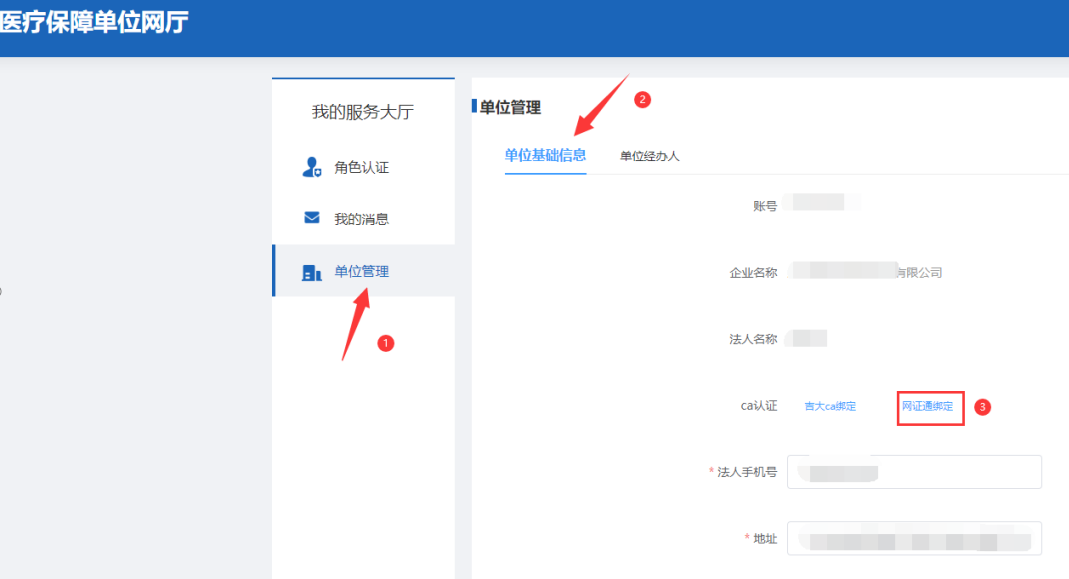1069x579 pixels.
Task: Switch to the 单位经办人 tab
Action: [649, 156]
